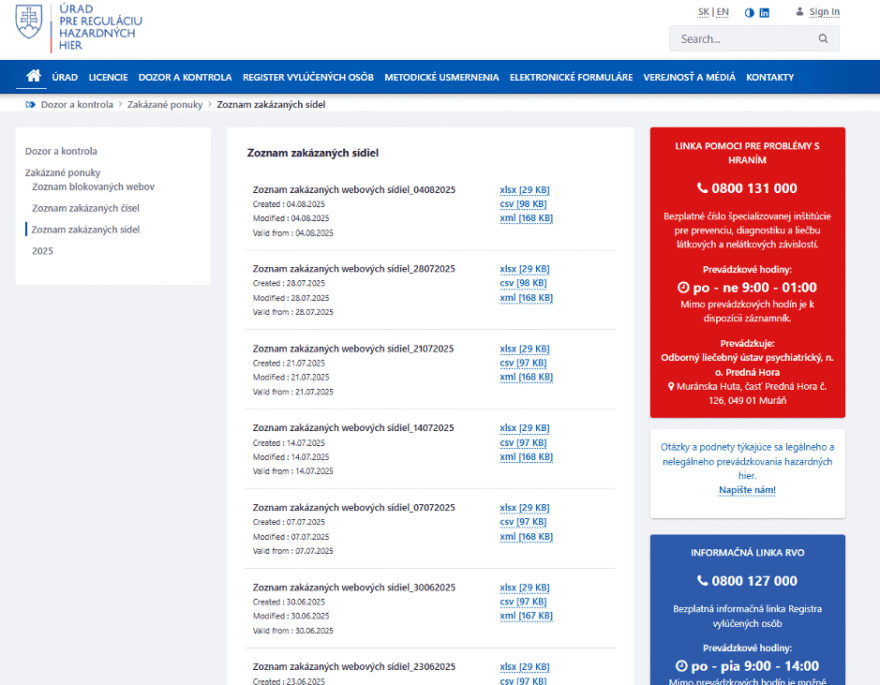Click the search magnifier icon

click(x=823, y=39)
